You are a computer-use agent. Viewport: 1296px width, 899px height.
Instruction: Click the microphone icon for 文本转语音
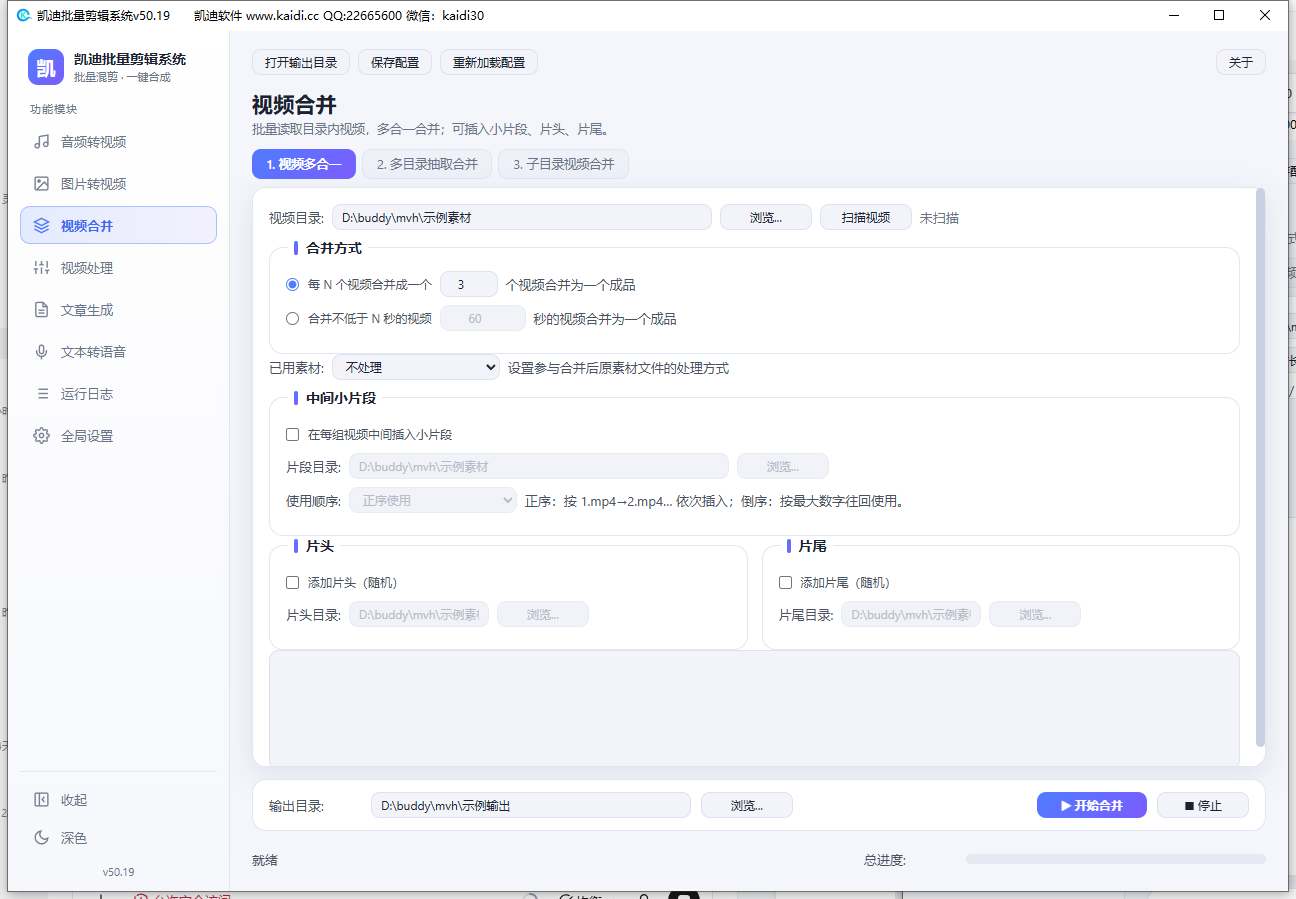tap(42, 352)
